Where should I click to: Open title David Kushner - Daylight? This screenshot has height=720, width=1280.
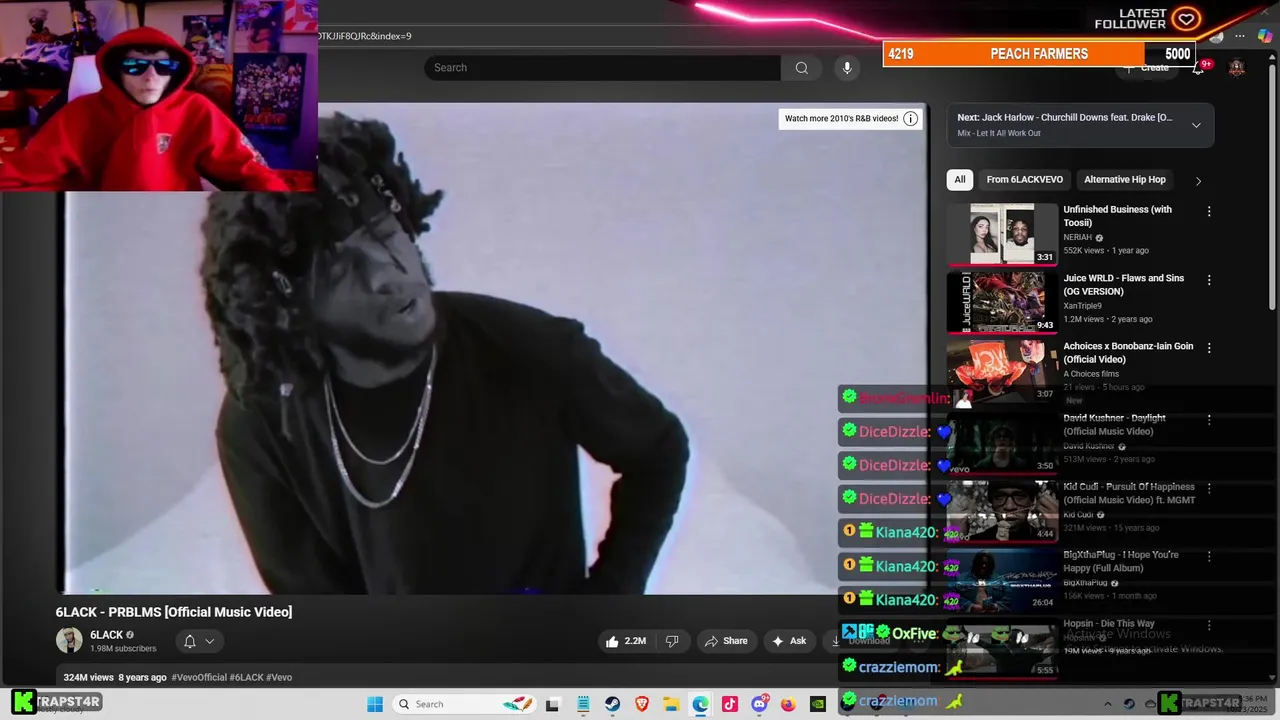pyautogui.click(x=1114, y=424)
